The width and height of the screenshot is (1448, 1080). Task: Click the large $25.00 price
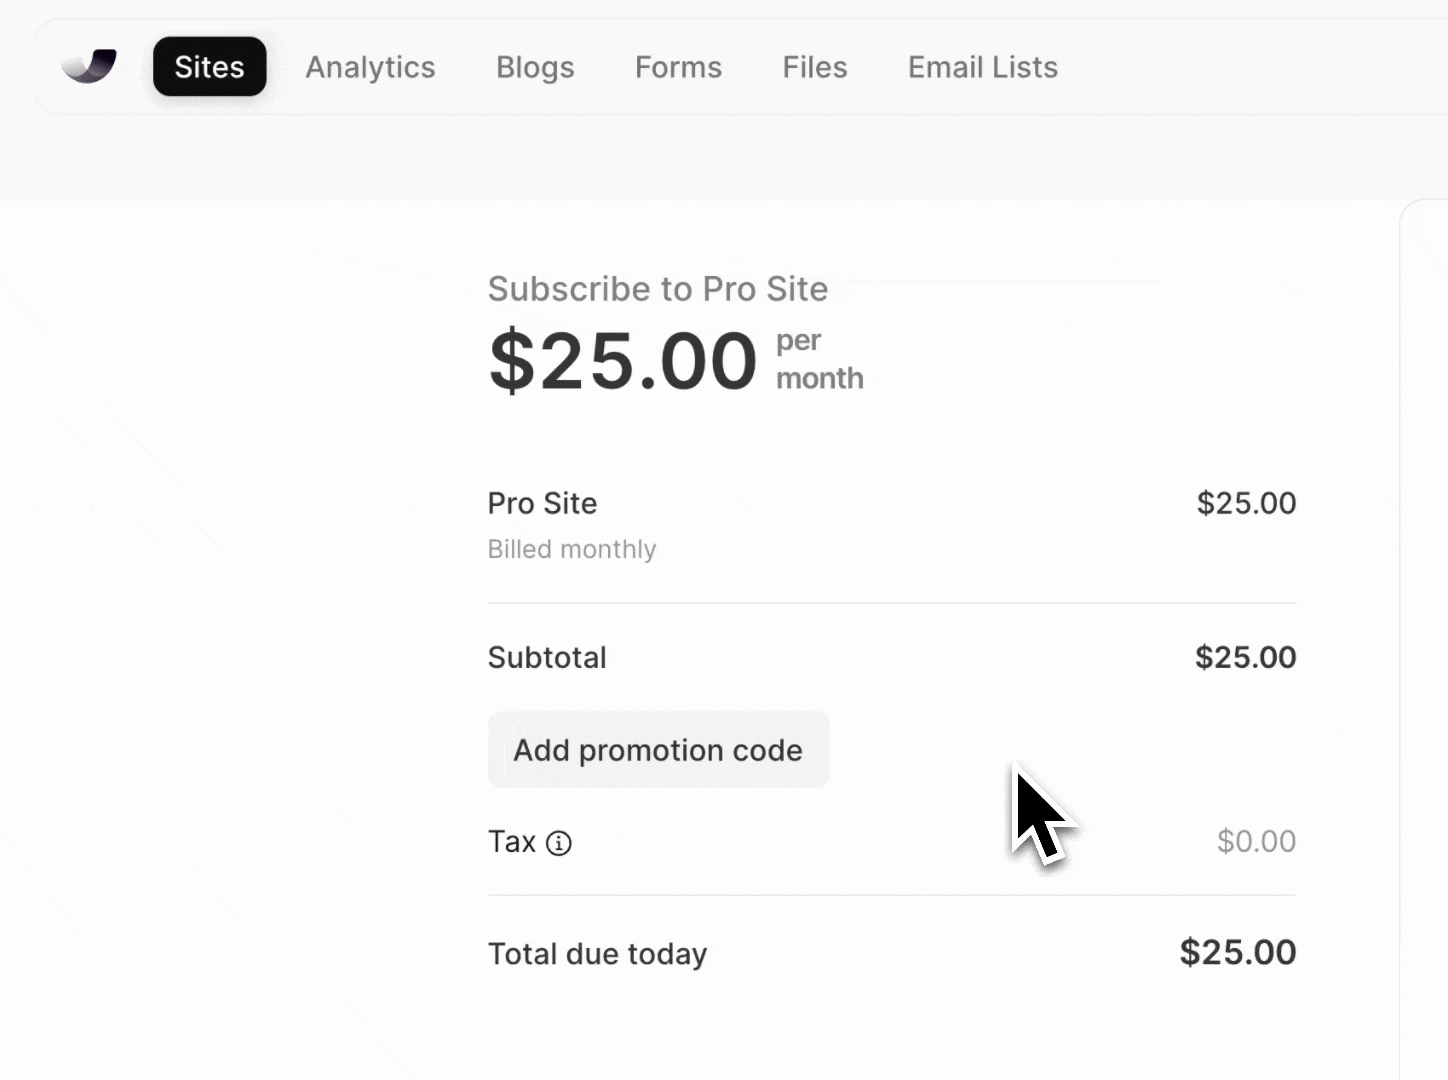pos(622,361)
